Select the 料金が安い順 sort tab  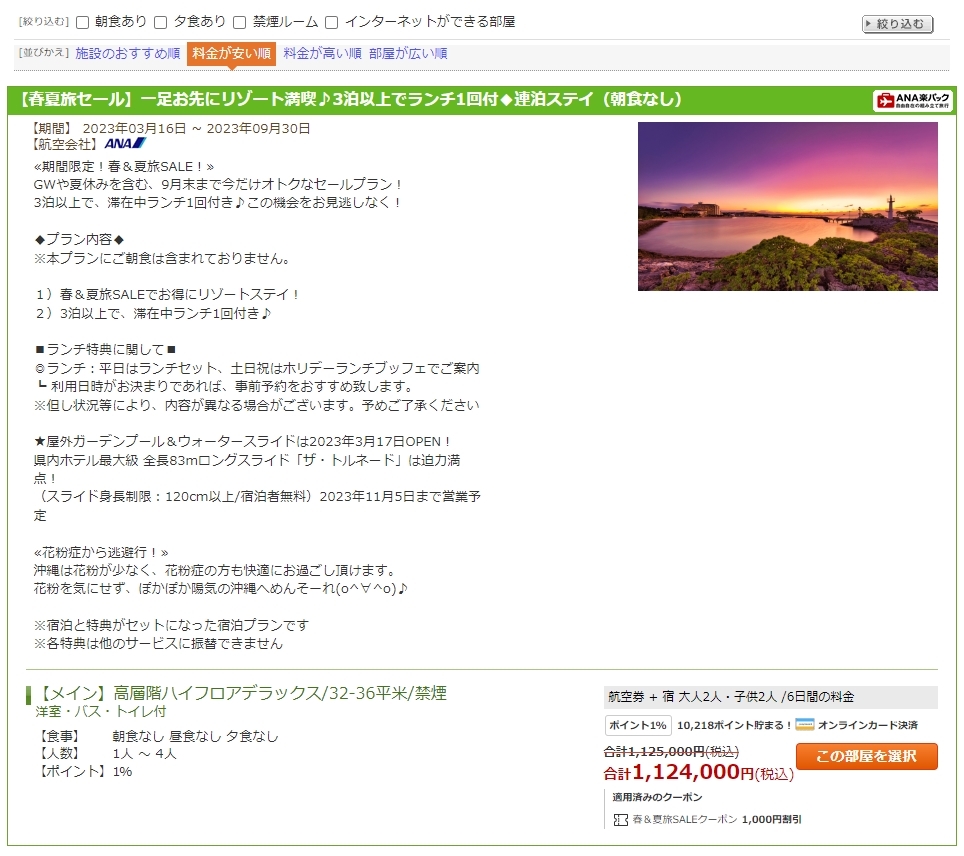[231, 54]
